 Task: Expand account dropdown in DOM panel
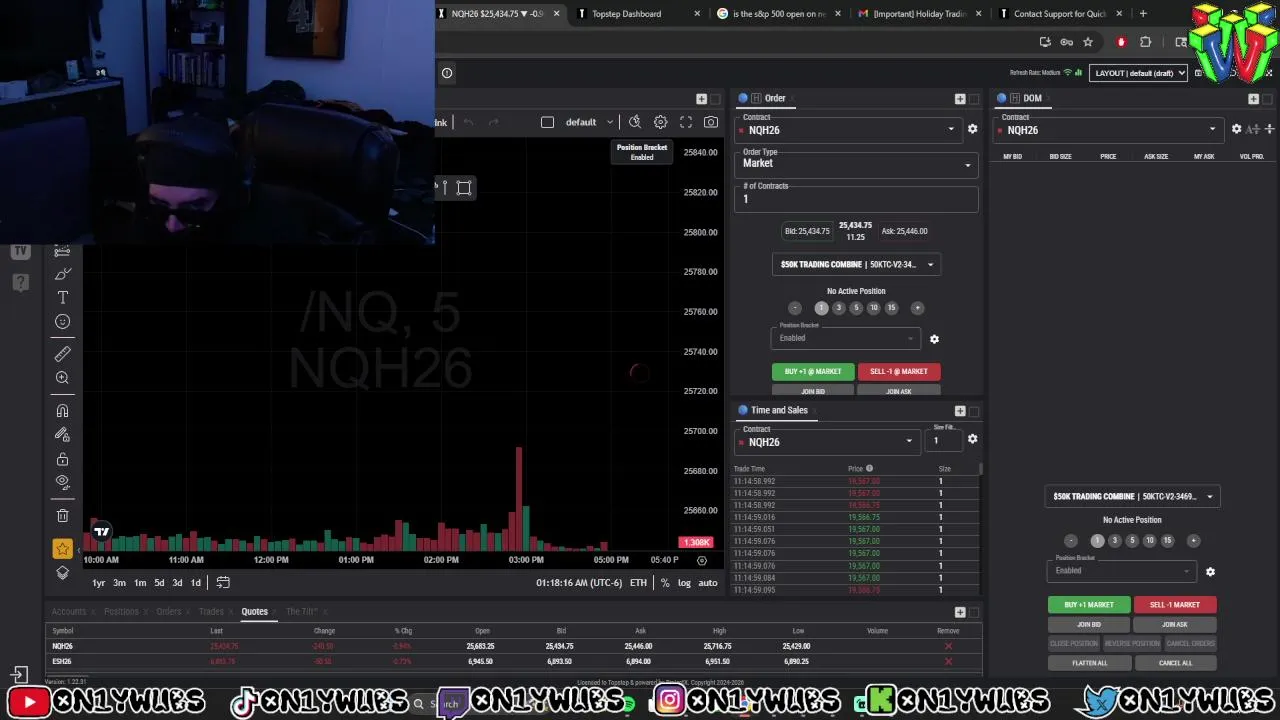coord(1132,497)
